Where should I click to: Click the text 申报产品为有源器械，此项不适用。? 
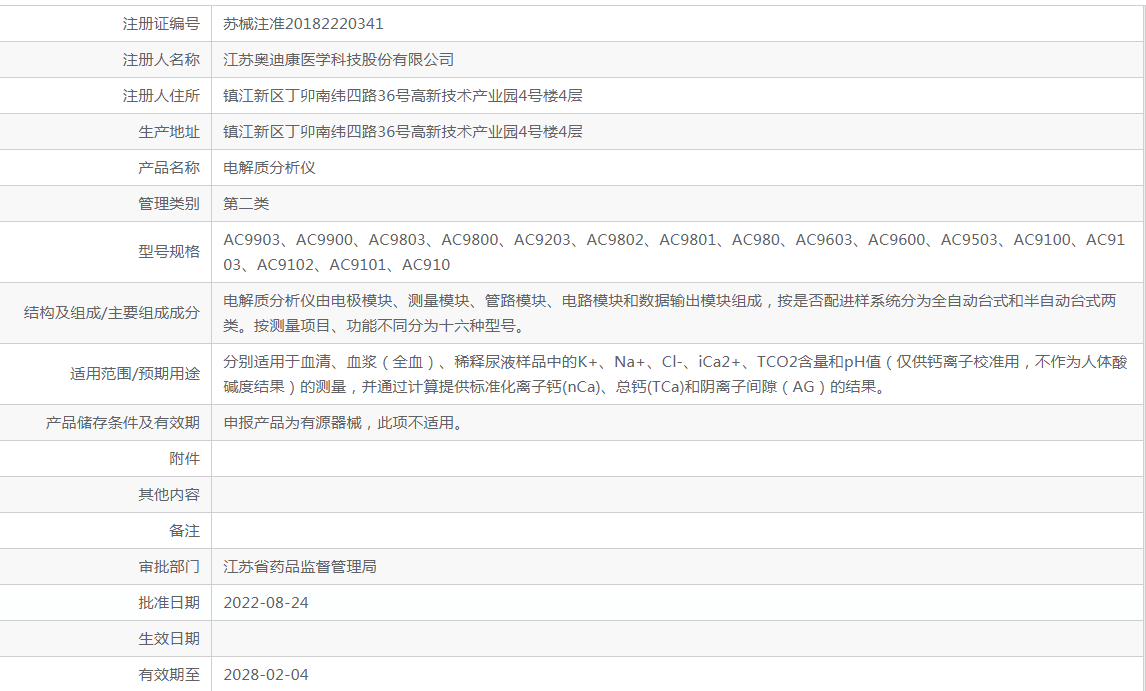(x=344, y=423)
